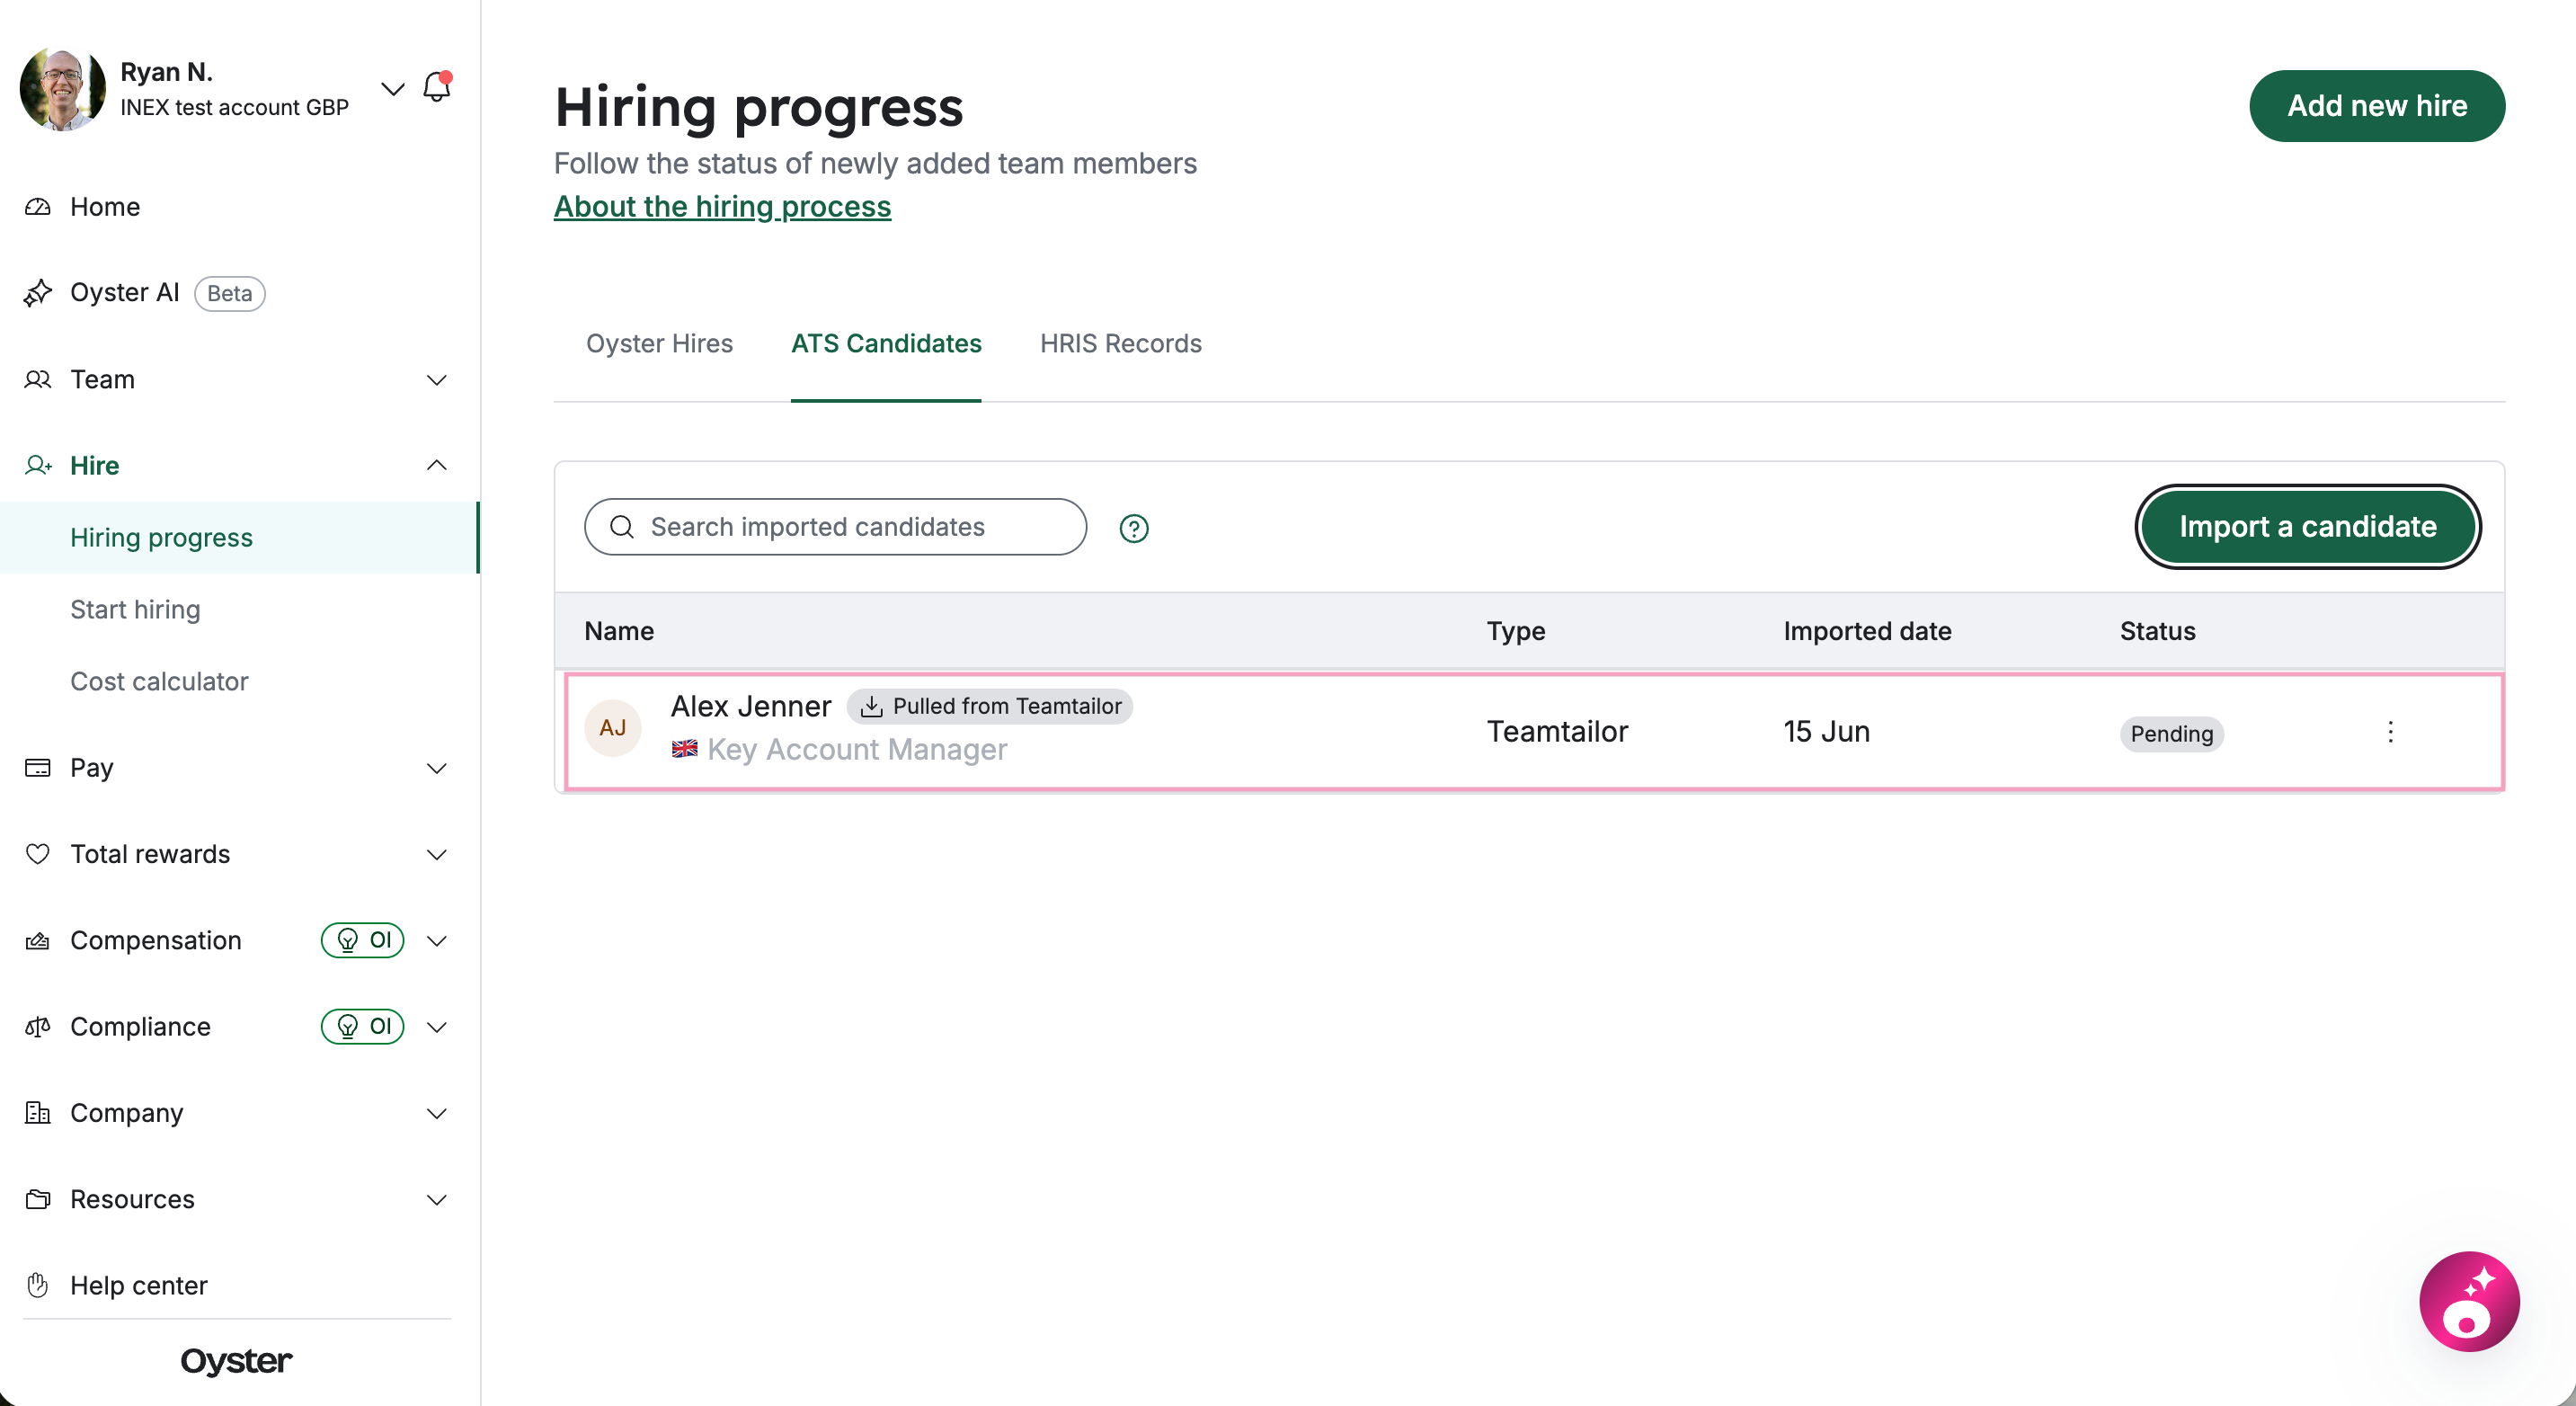Image resolution: width=2576 pixels, height=1406 pixels.
Task: Click the Pulled from Teamtailor badge
Action: (x=990, y=706)
